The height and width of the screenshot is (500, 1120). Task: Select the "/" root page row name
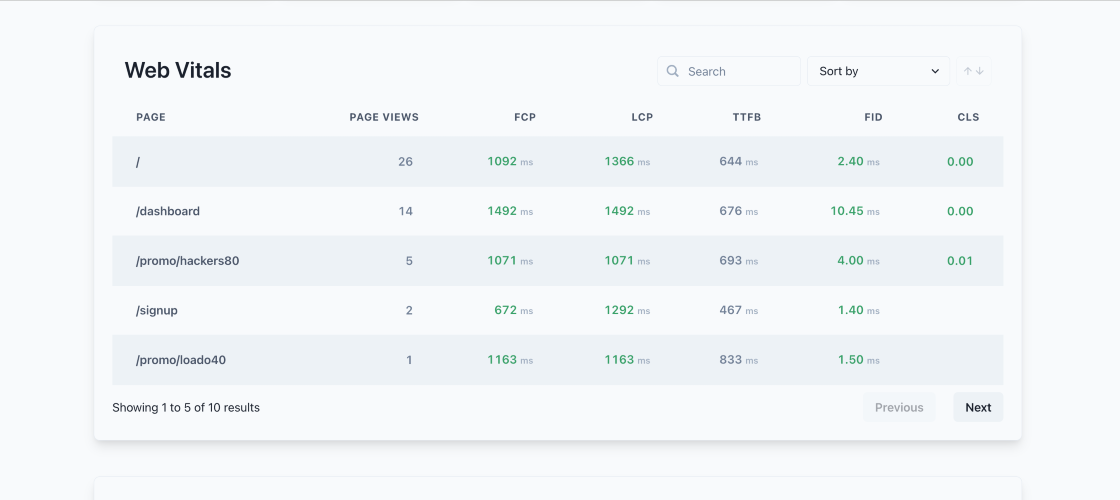click(x=138, y=161)
